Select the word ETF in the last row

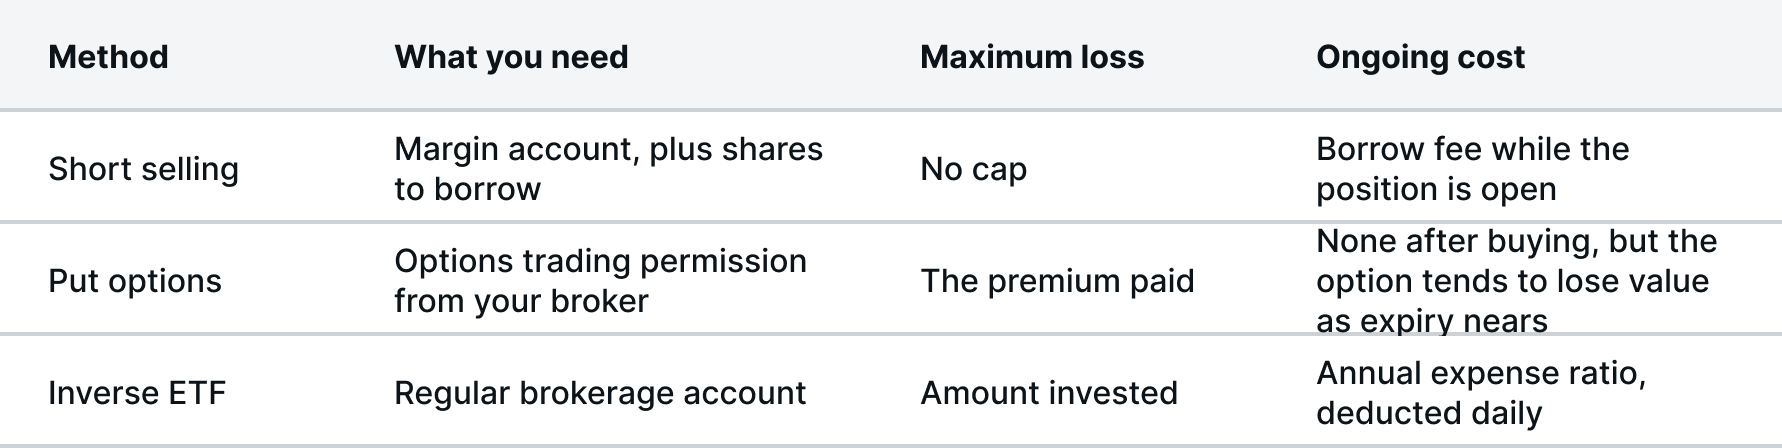pyautogui.click(x=196, y=393)
